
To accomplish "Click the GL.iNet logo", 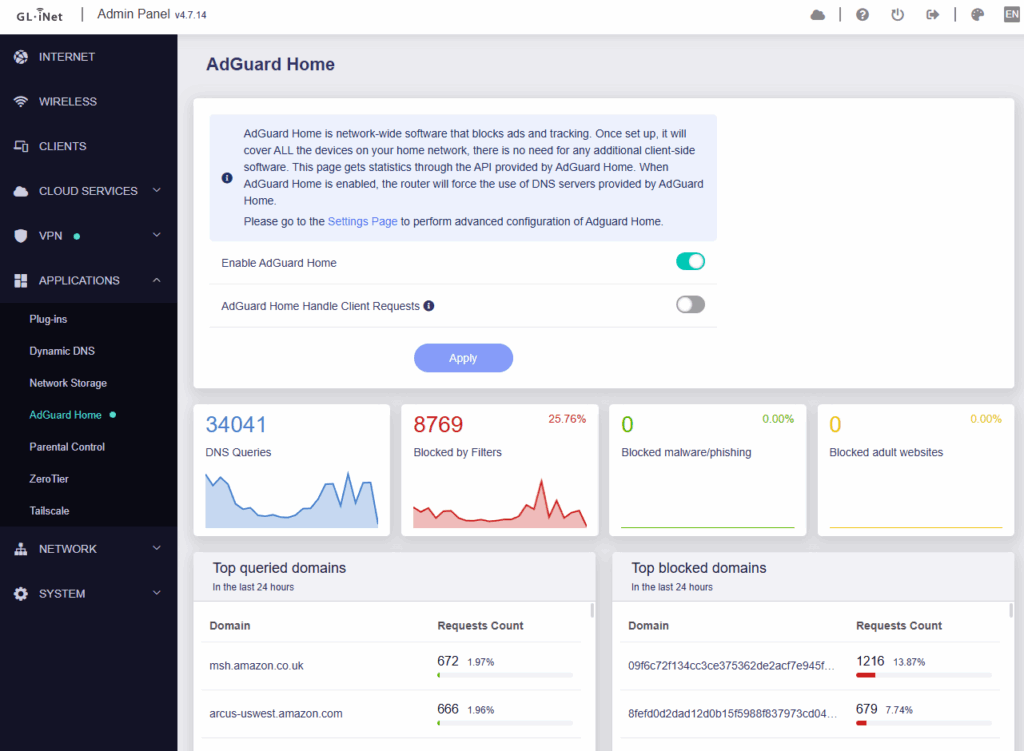I will coord(40,15).
